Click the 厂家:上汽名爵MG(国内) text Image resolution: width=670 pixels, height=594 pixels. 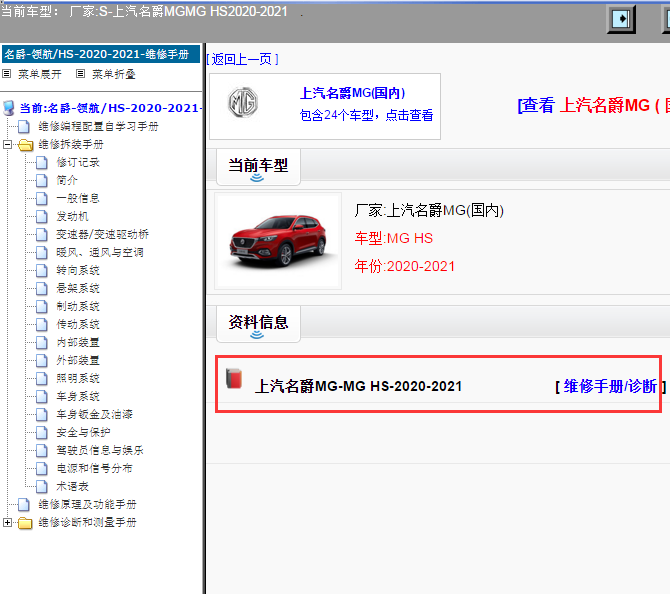point(429,210)
